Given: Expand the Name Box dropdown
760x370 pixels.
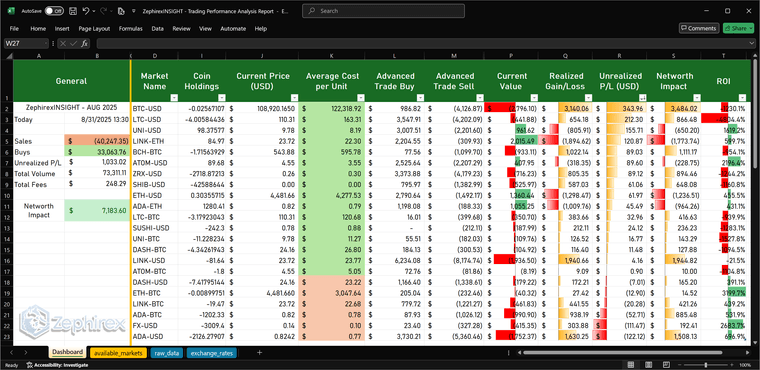Looking at the screenshot, I should click(x=46, y=44).
